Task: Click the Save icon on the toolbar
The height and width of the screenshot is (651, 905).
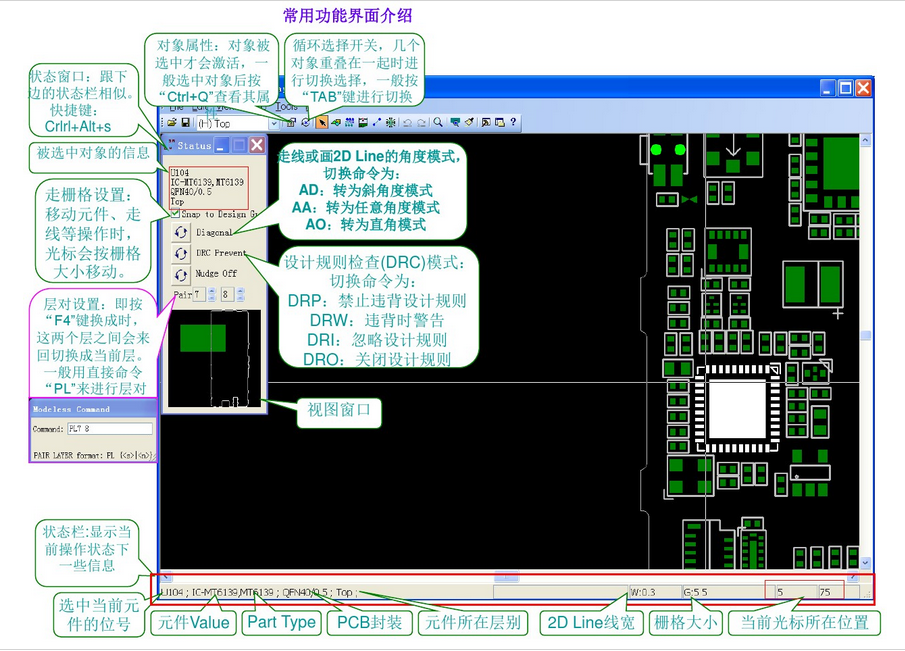Action: (x=185, y=122)
